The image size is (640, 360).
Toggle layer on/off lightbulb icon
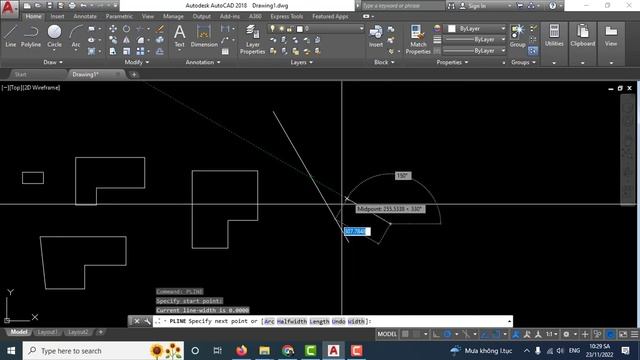273,29
